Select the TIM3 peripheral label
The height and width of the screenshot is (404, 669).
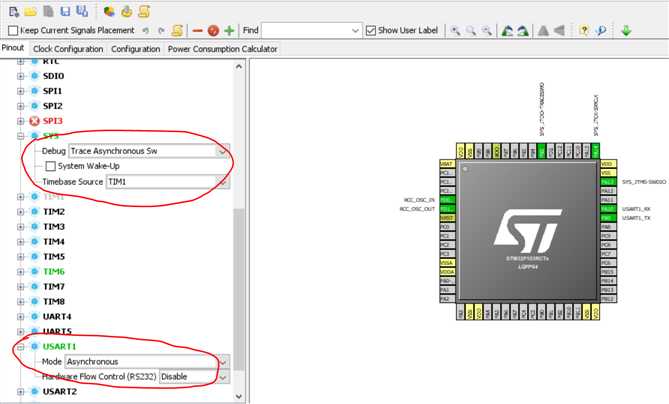pyautogui.click(x=54, y=227)
